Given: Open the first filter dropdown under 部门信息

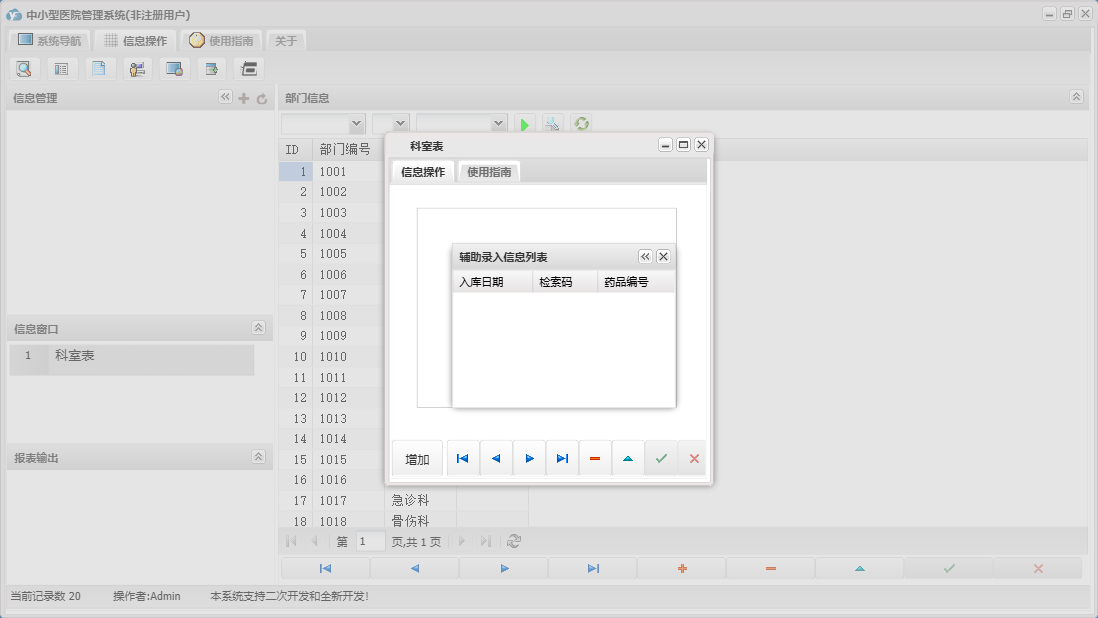Looking at the screenshot, I should coord(356,124).
